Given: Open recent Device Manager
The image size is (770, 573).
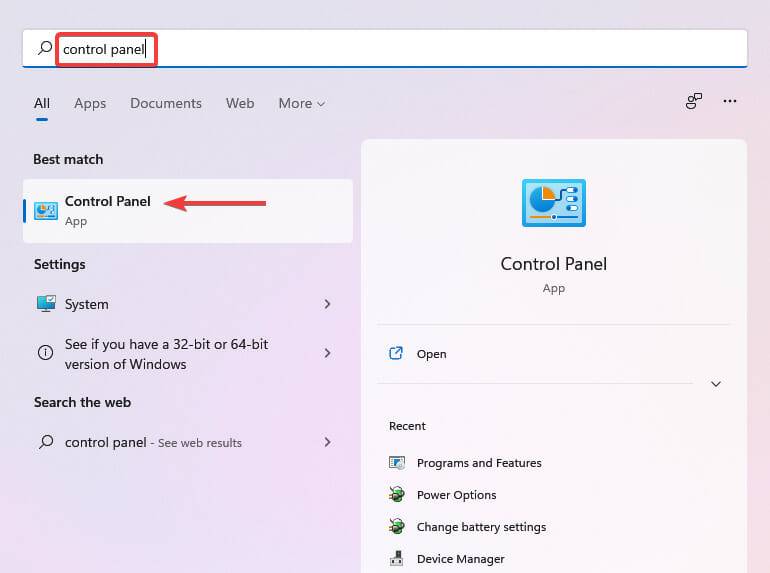Looking at the screenshot, I should [460, 559].
